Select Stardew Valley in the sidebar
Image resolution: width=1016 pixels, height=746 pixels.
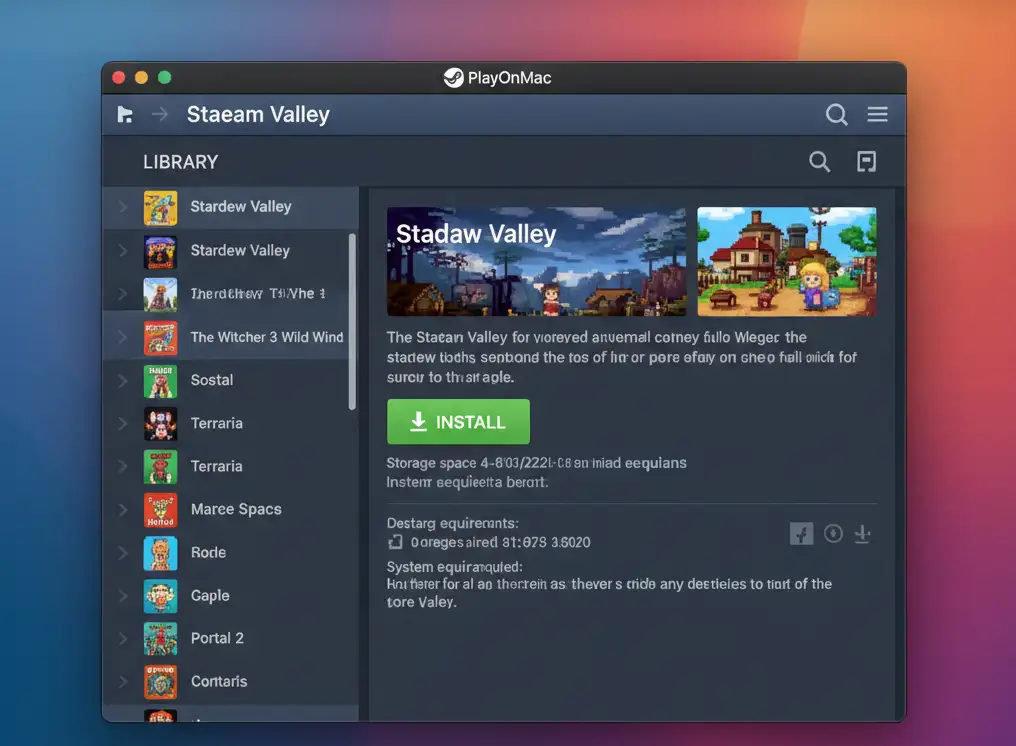point(240,207)
